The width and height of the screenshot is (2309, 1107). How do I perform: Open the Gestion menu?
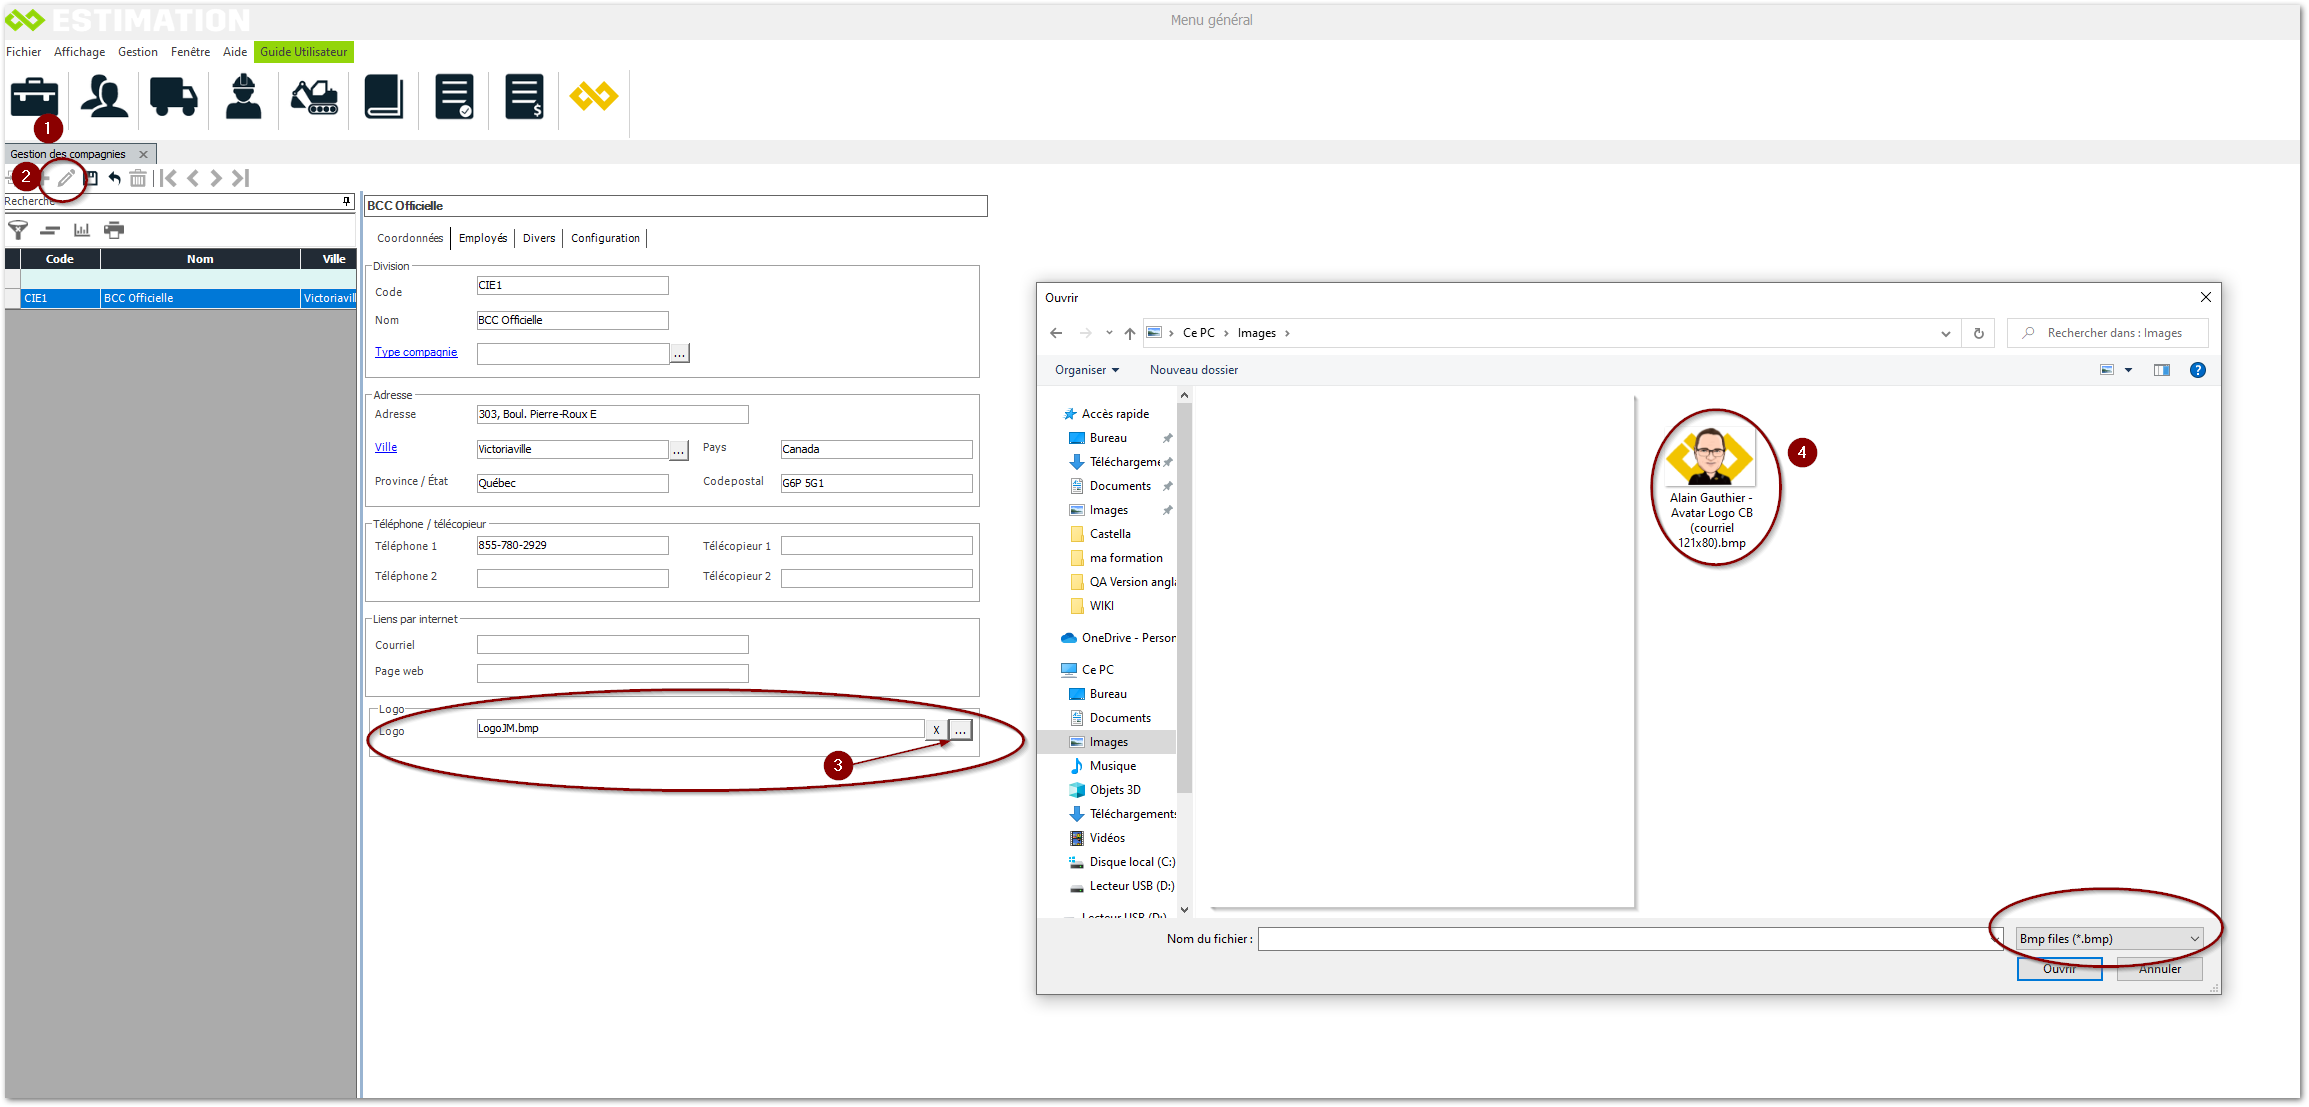pos(137,52)
